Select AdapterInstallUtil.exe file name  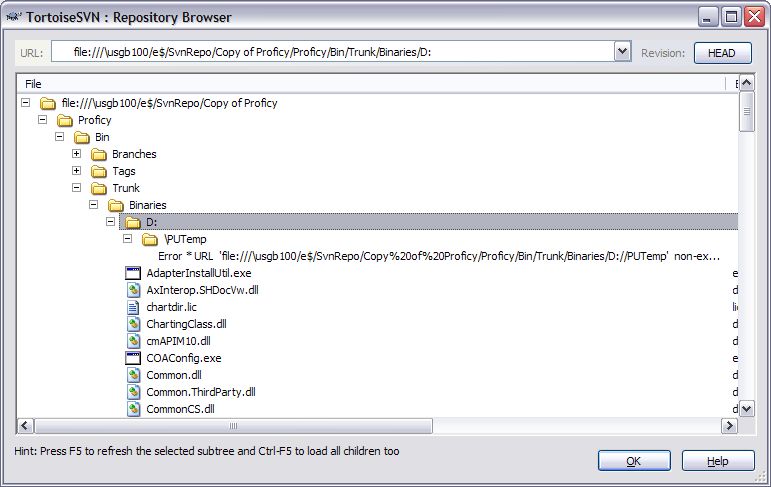pos(199,273)
